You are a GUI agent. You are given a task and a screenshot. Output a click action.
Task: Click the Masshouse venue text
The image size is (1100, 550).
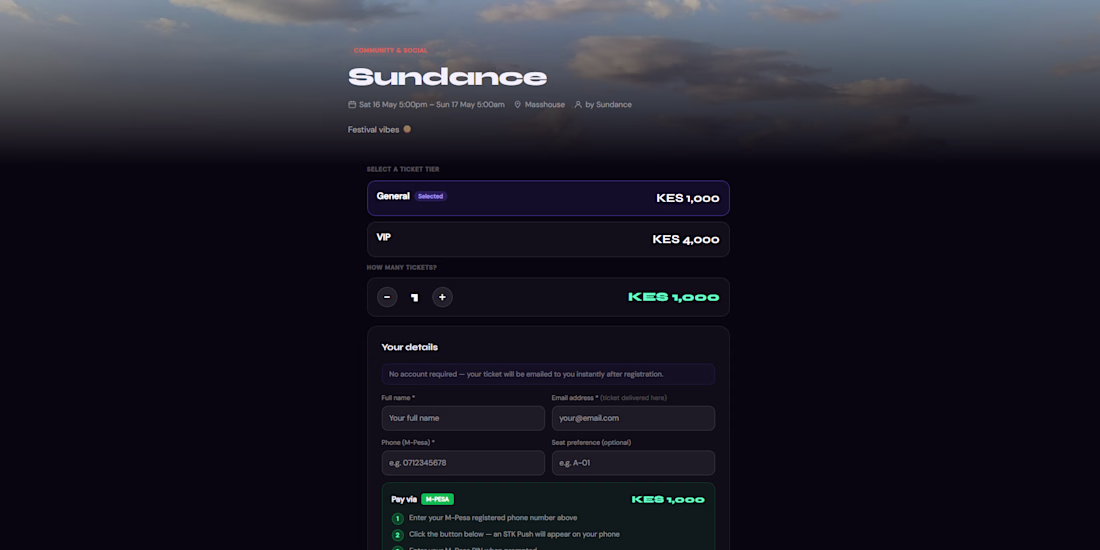(x=545, y=105)
